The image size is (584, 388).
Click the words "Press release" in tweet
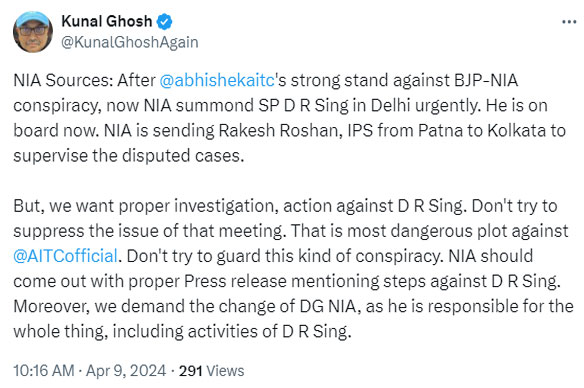235,281
